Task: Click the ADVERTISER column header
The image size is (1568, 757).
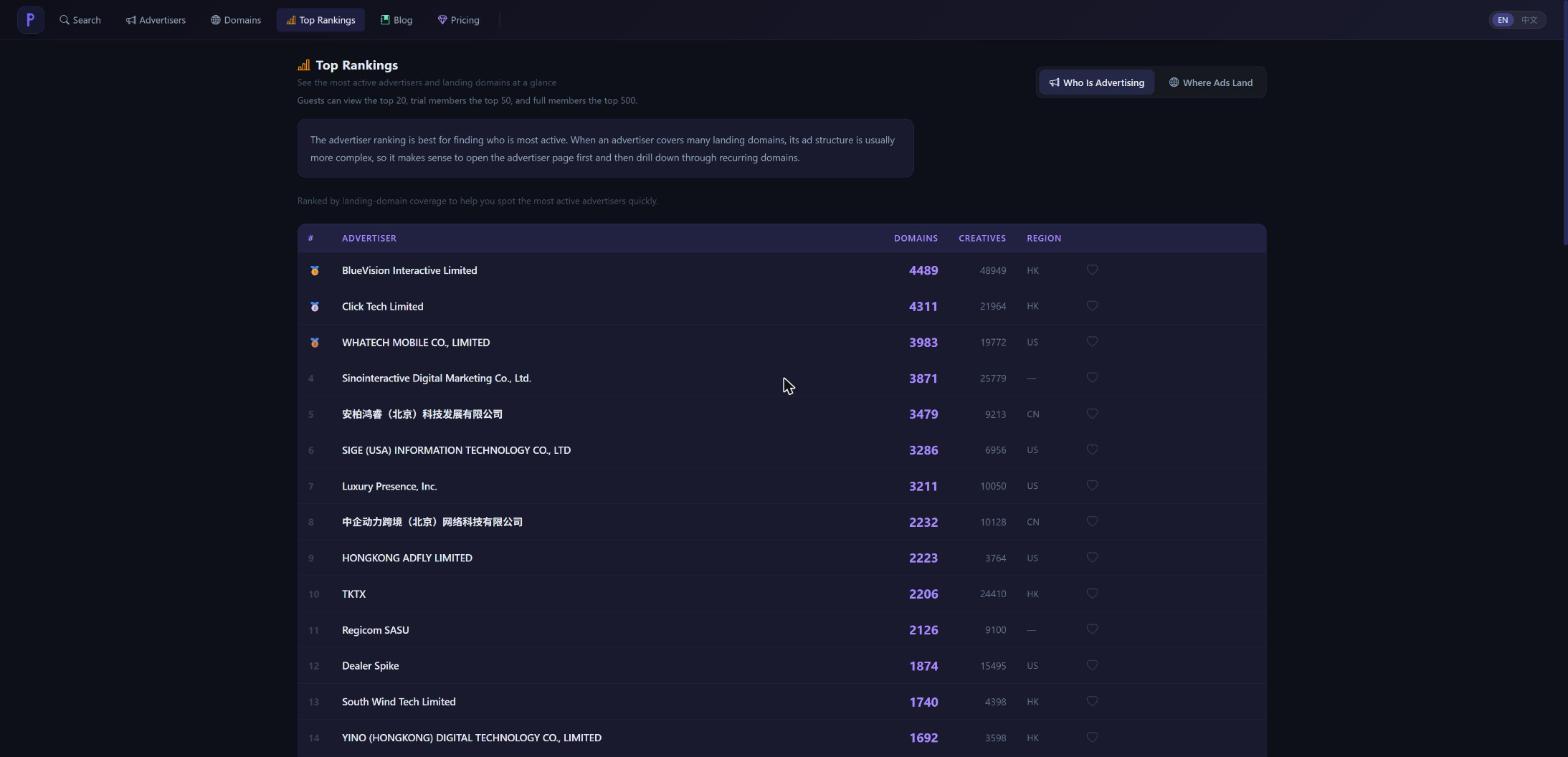Action: [369, 238]
